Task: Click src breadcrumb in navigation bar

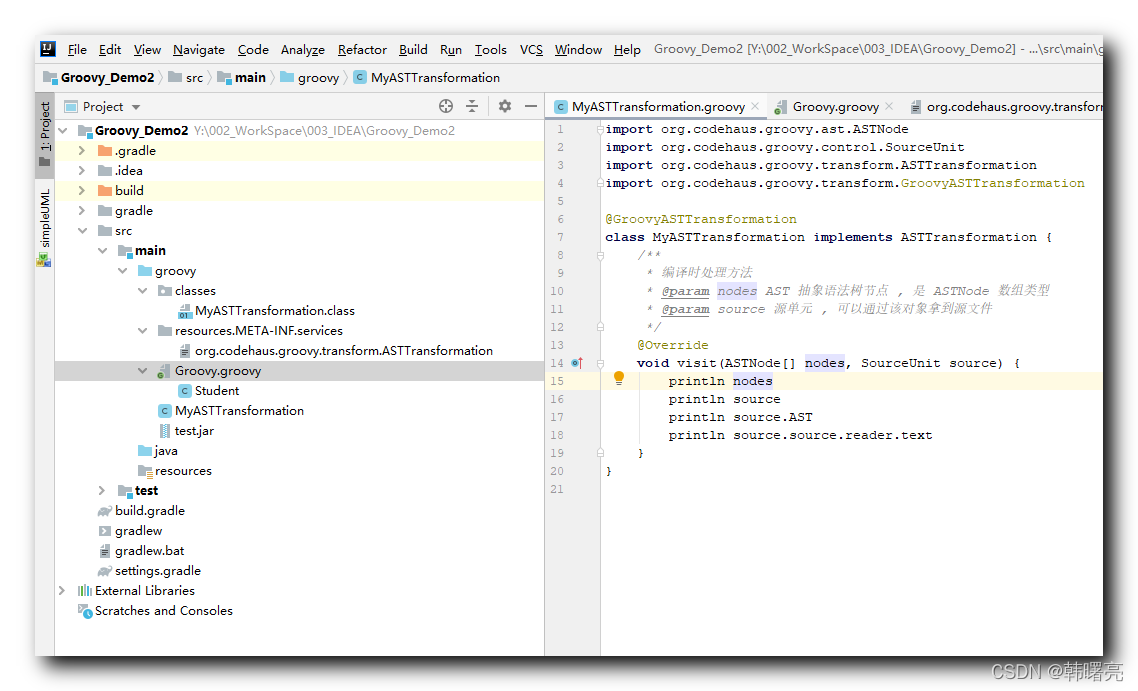Action: [187, 78]
